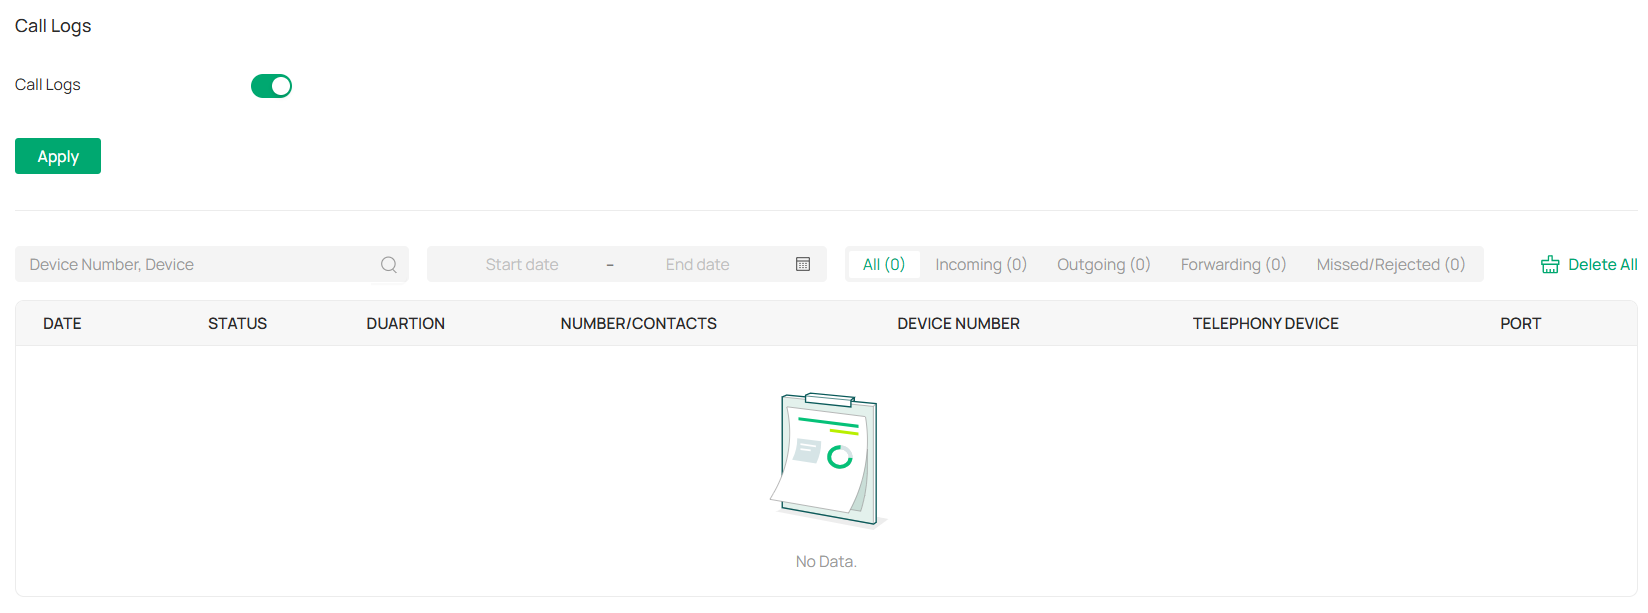
Task: Click the PORT column header
Action: 1520,324
